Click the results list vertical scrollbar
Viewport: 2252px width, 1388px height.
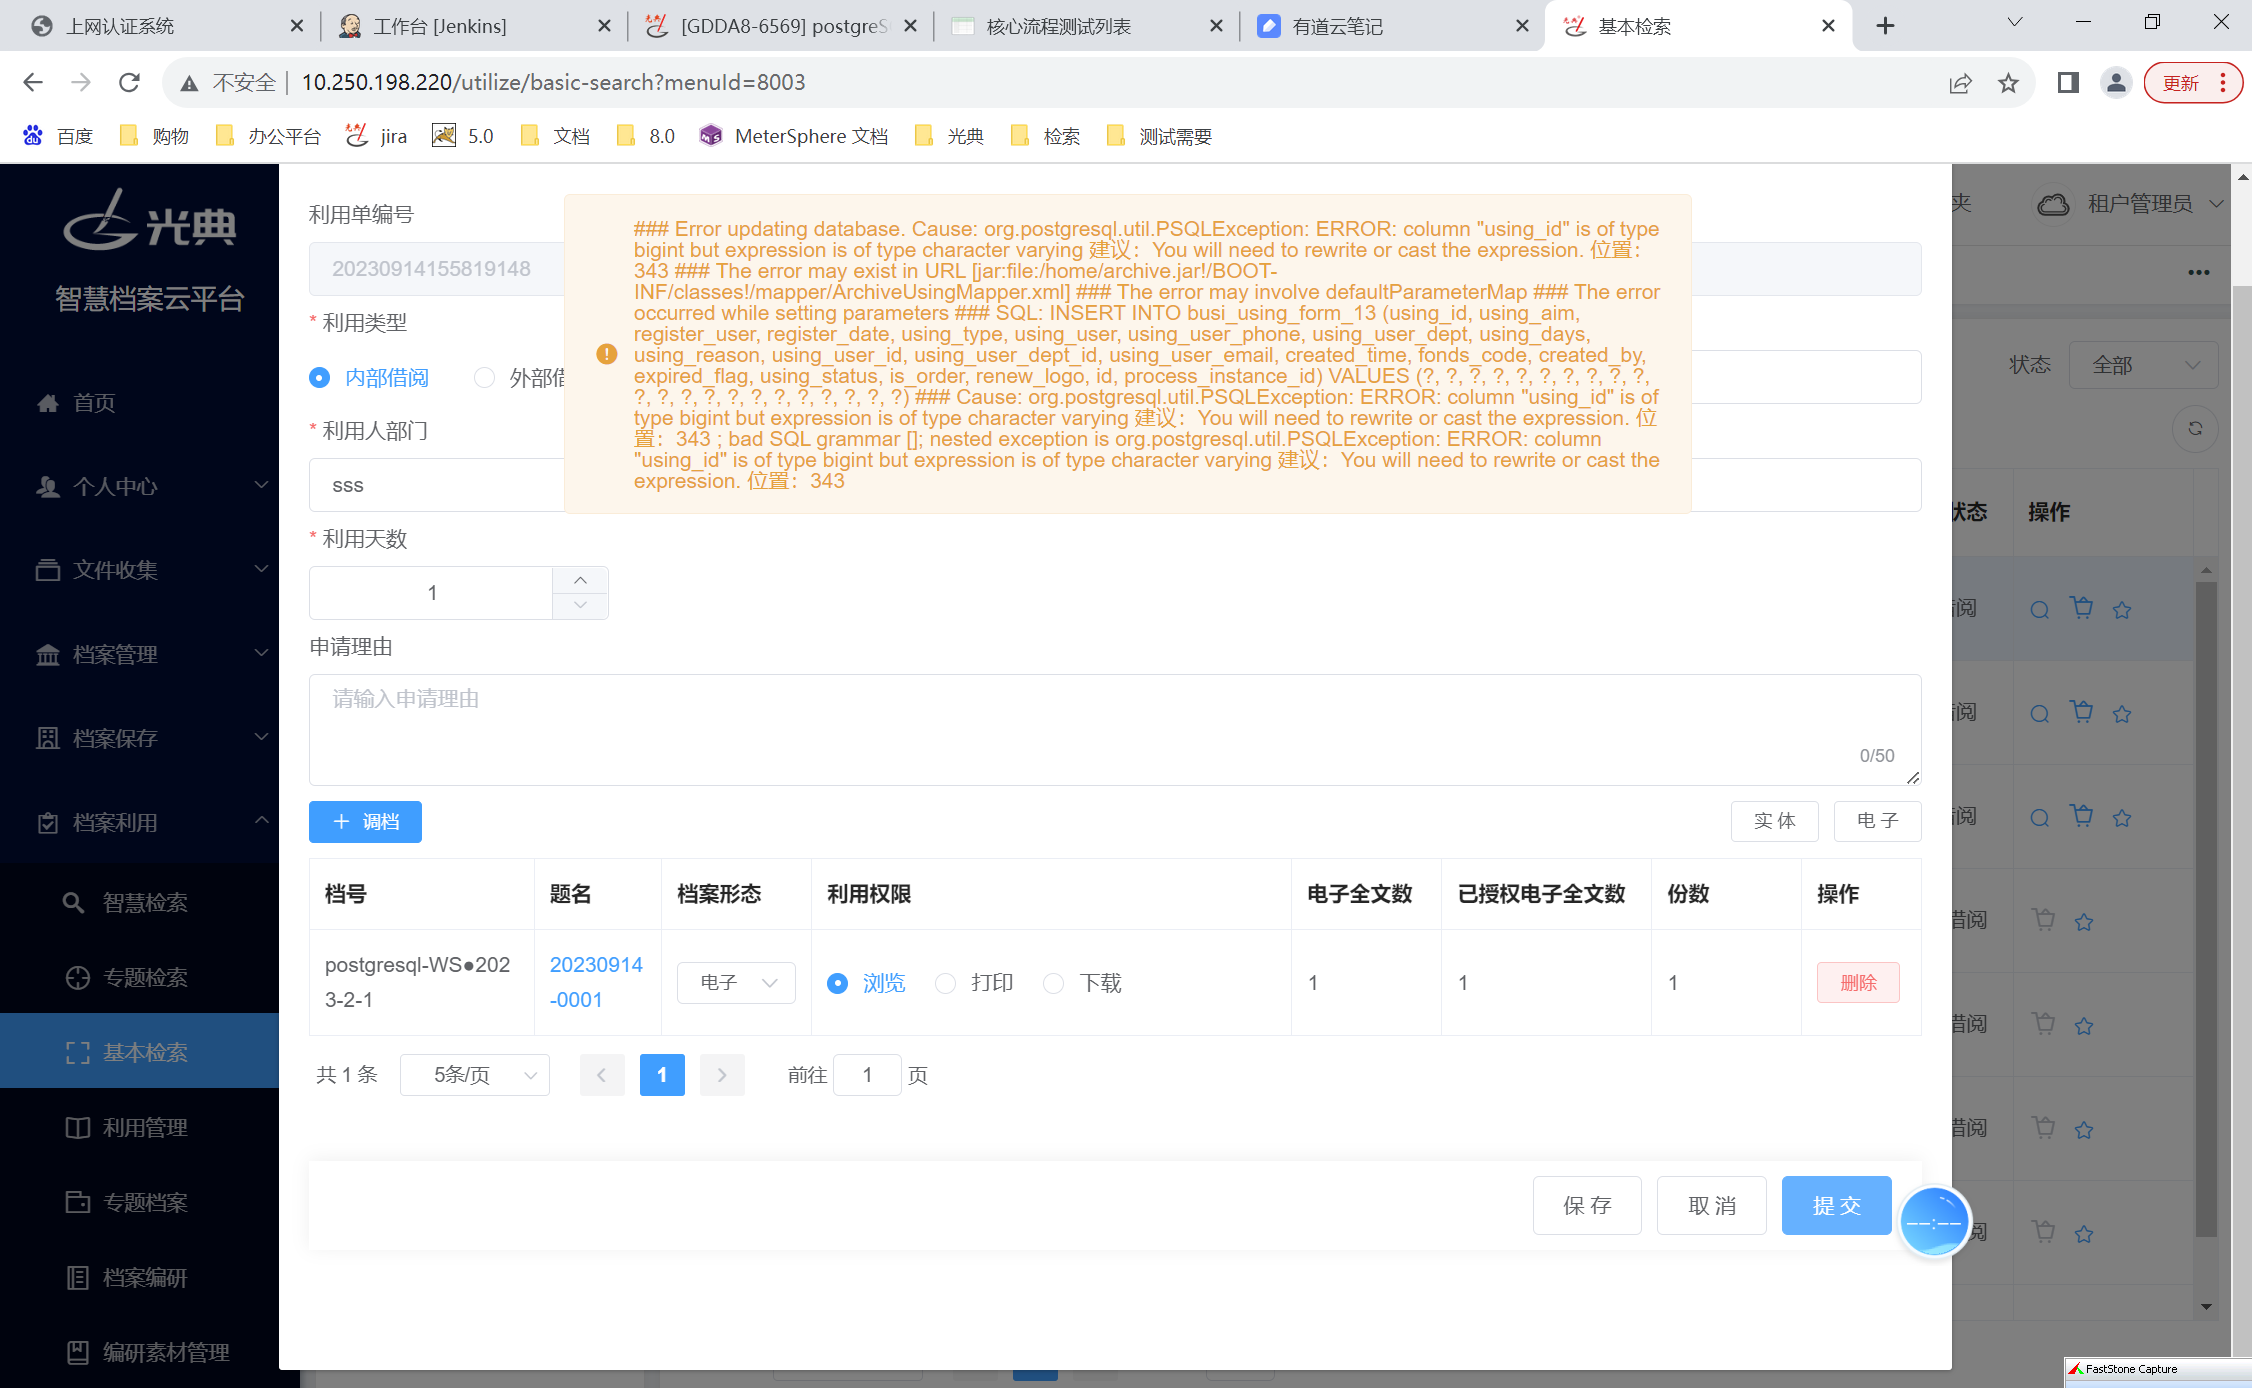tap(2206, 910)
